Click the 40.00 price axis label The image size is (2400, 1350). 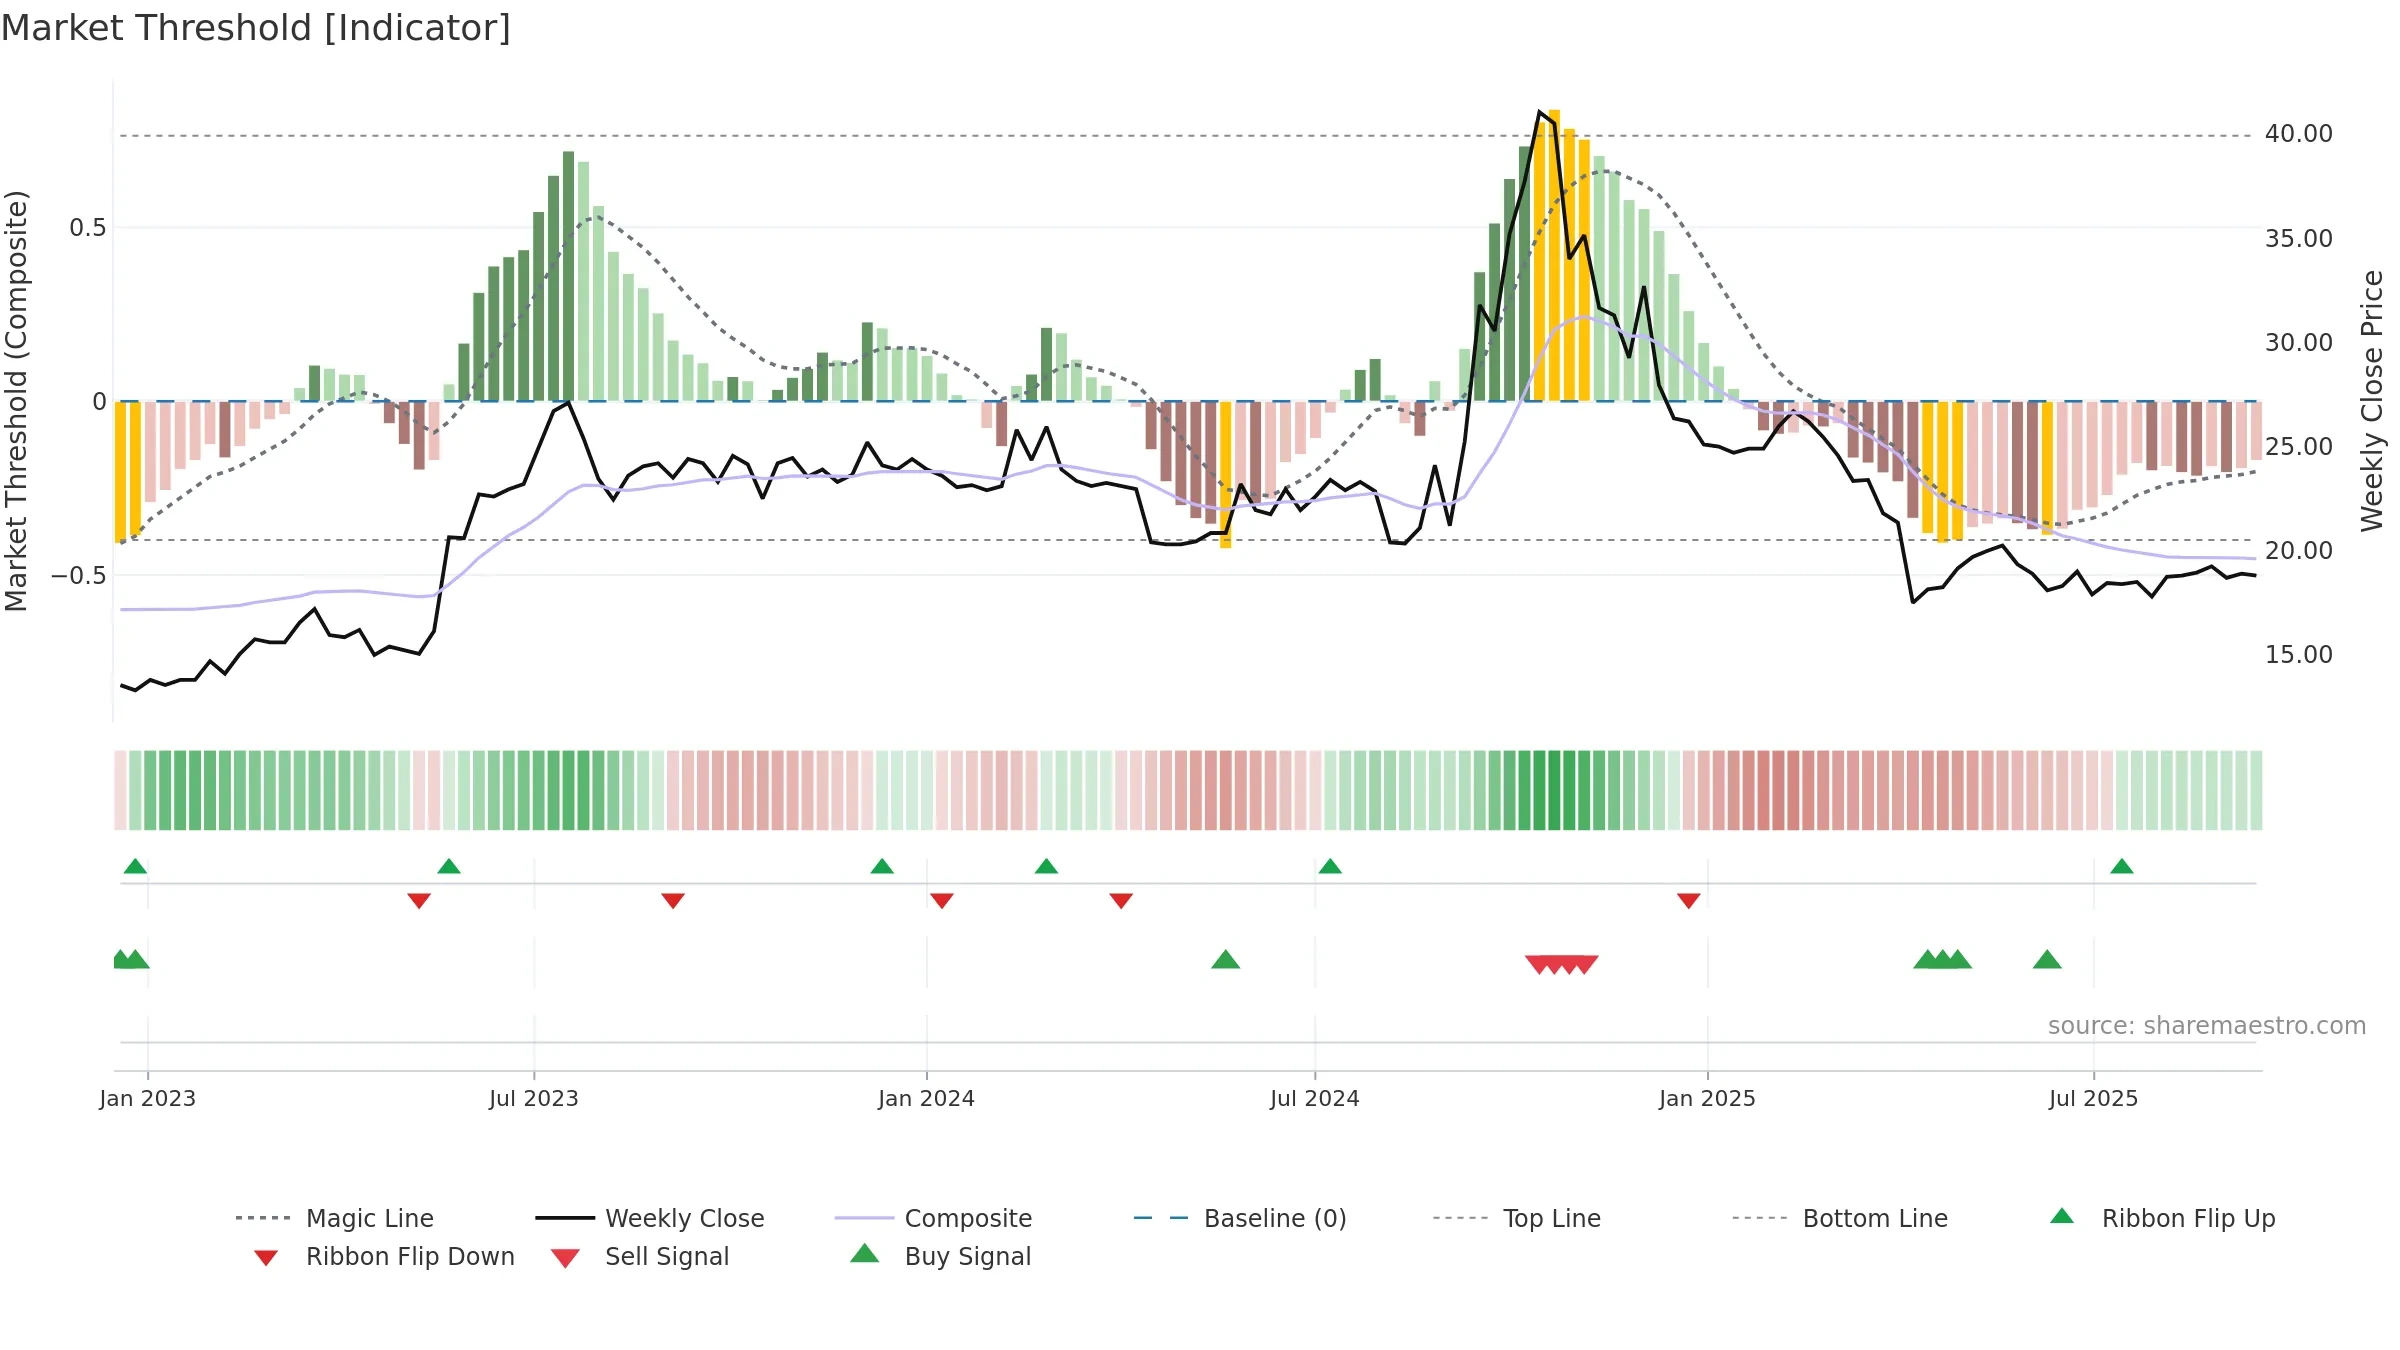pos(2299,134)
